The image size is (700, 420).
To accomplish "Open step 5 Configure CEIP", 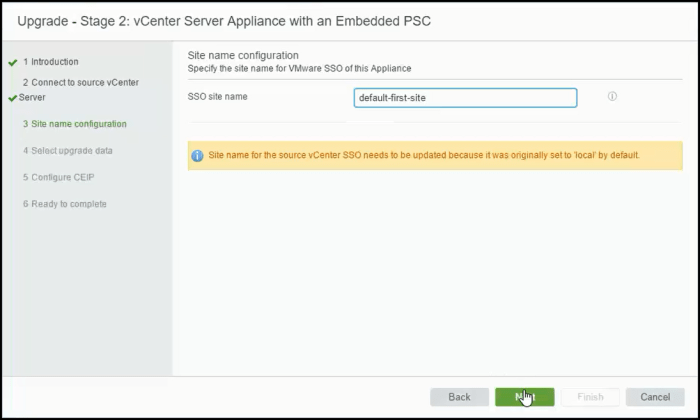I will pyautogui.click(x=57, y=177).
